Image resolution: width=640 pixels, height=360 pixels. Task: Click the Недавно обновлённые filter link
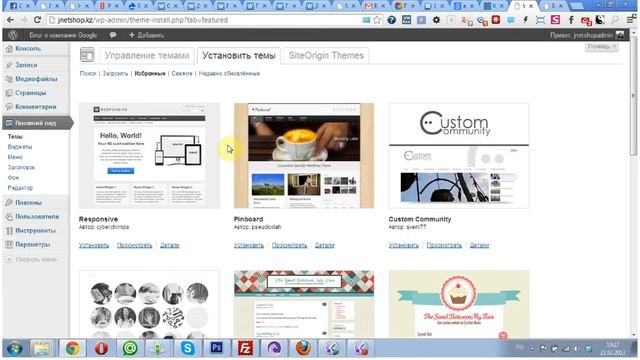point(229,73)
